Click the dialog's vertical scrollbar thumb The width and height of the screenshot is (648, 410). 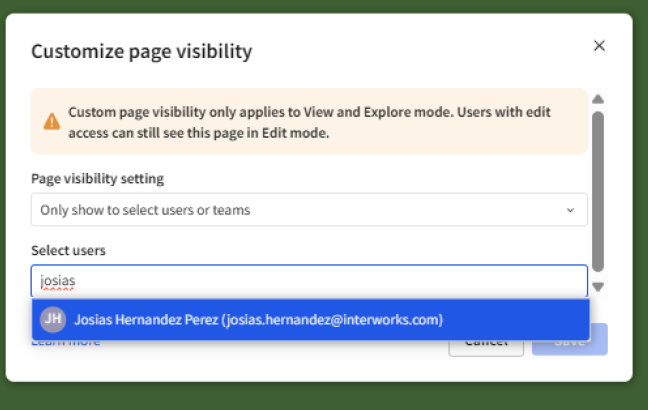point(598,190)
